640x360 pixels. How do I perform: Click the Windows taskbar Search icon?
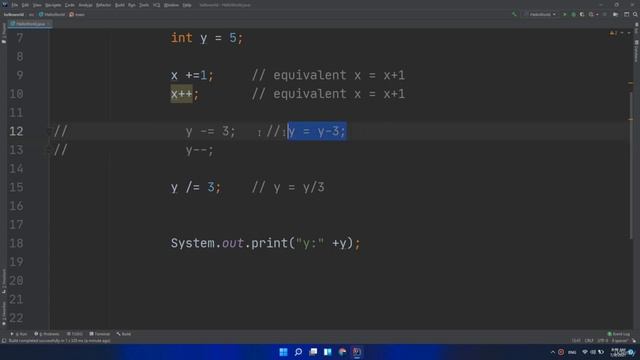point(298,352)
